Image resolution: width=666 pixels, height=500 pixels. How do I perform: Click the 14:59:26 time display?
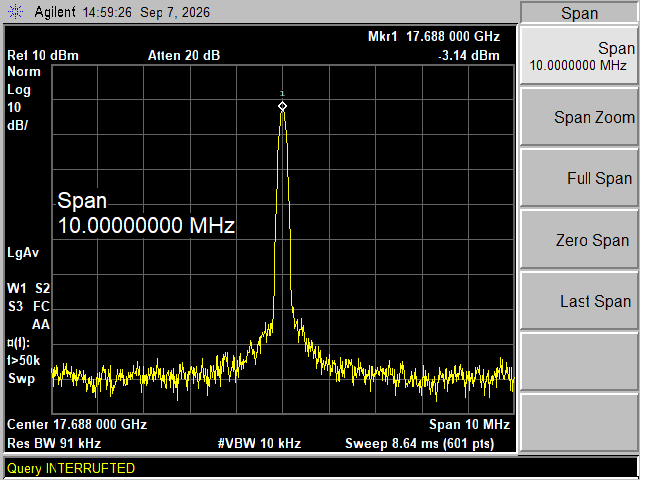(x=107, y=12)
